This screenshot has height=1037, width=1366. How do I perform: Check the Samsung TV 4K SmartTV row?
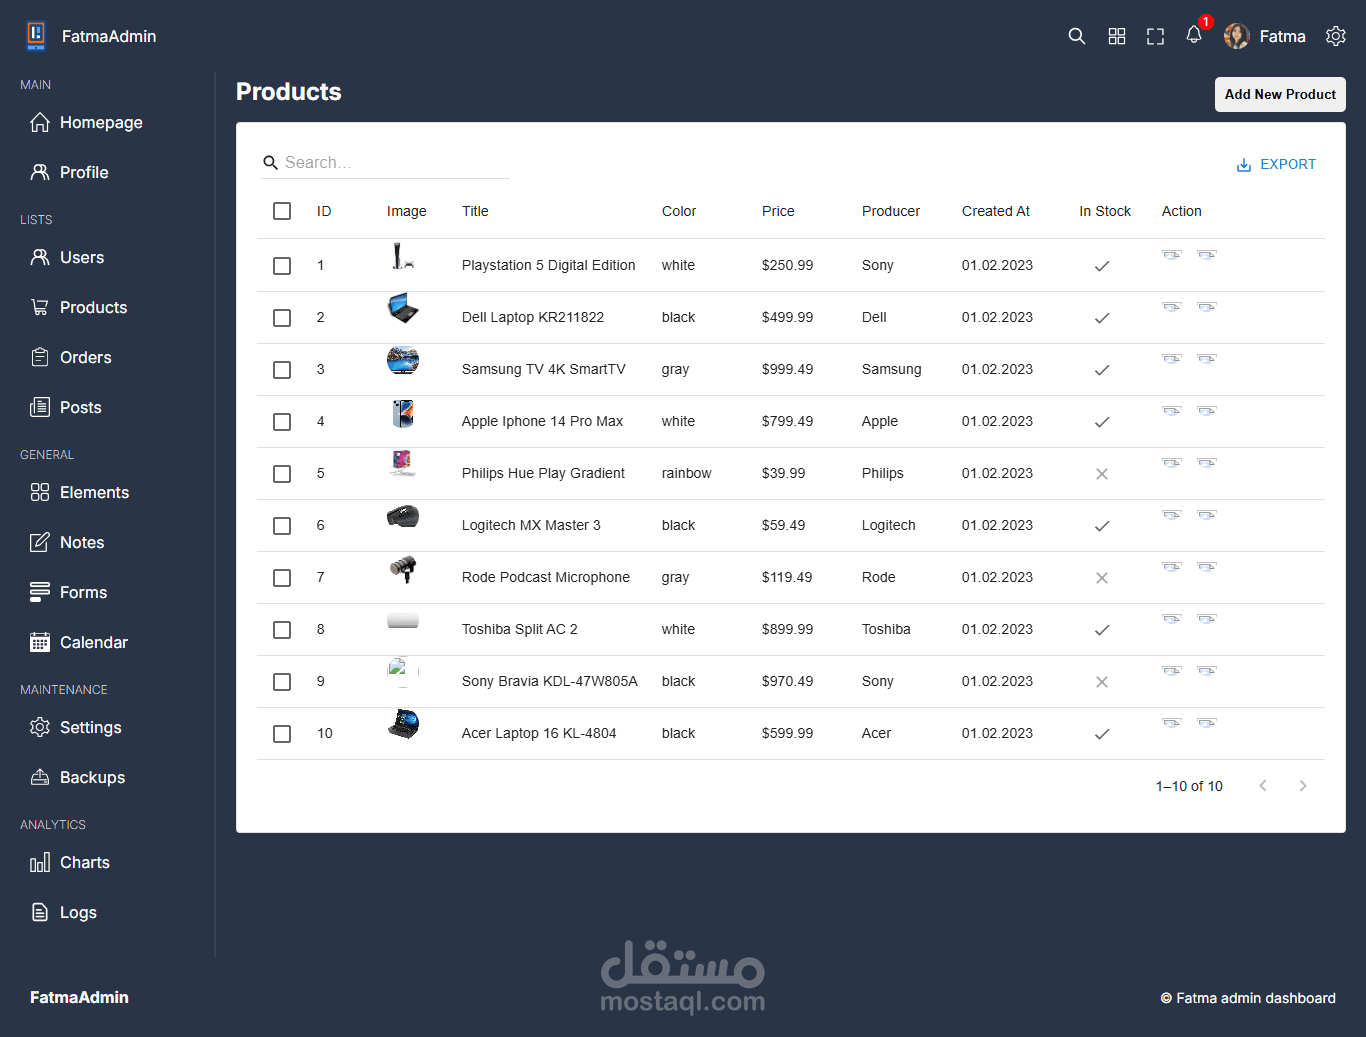282,370
